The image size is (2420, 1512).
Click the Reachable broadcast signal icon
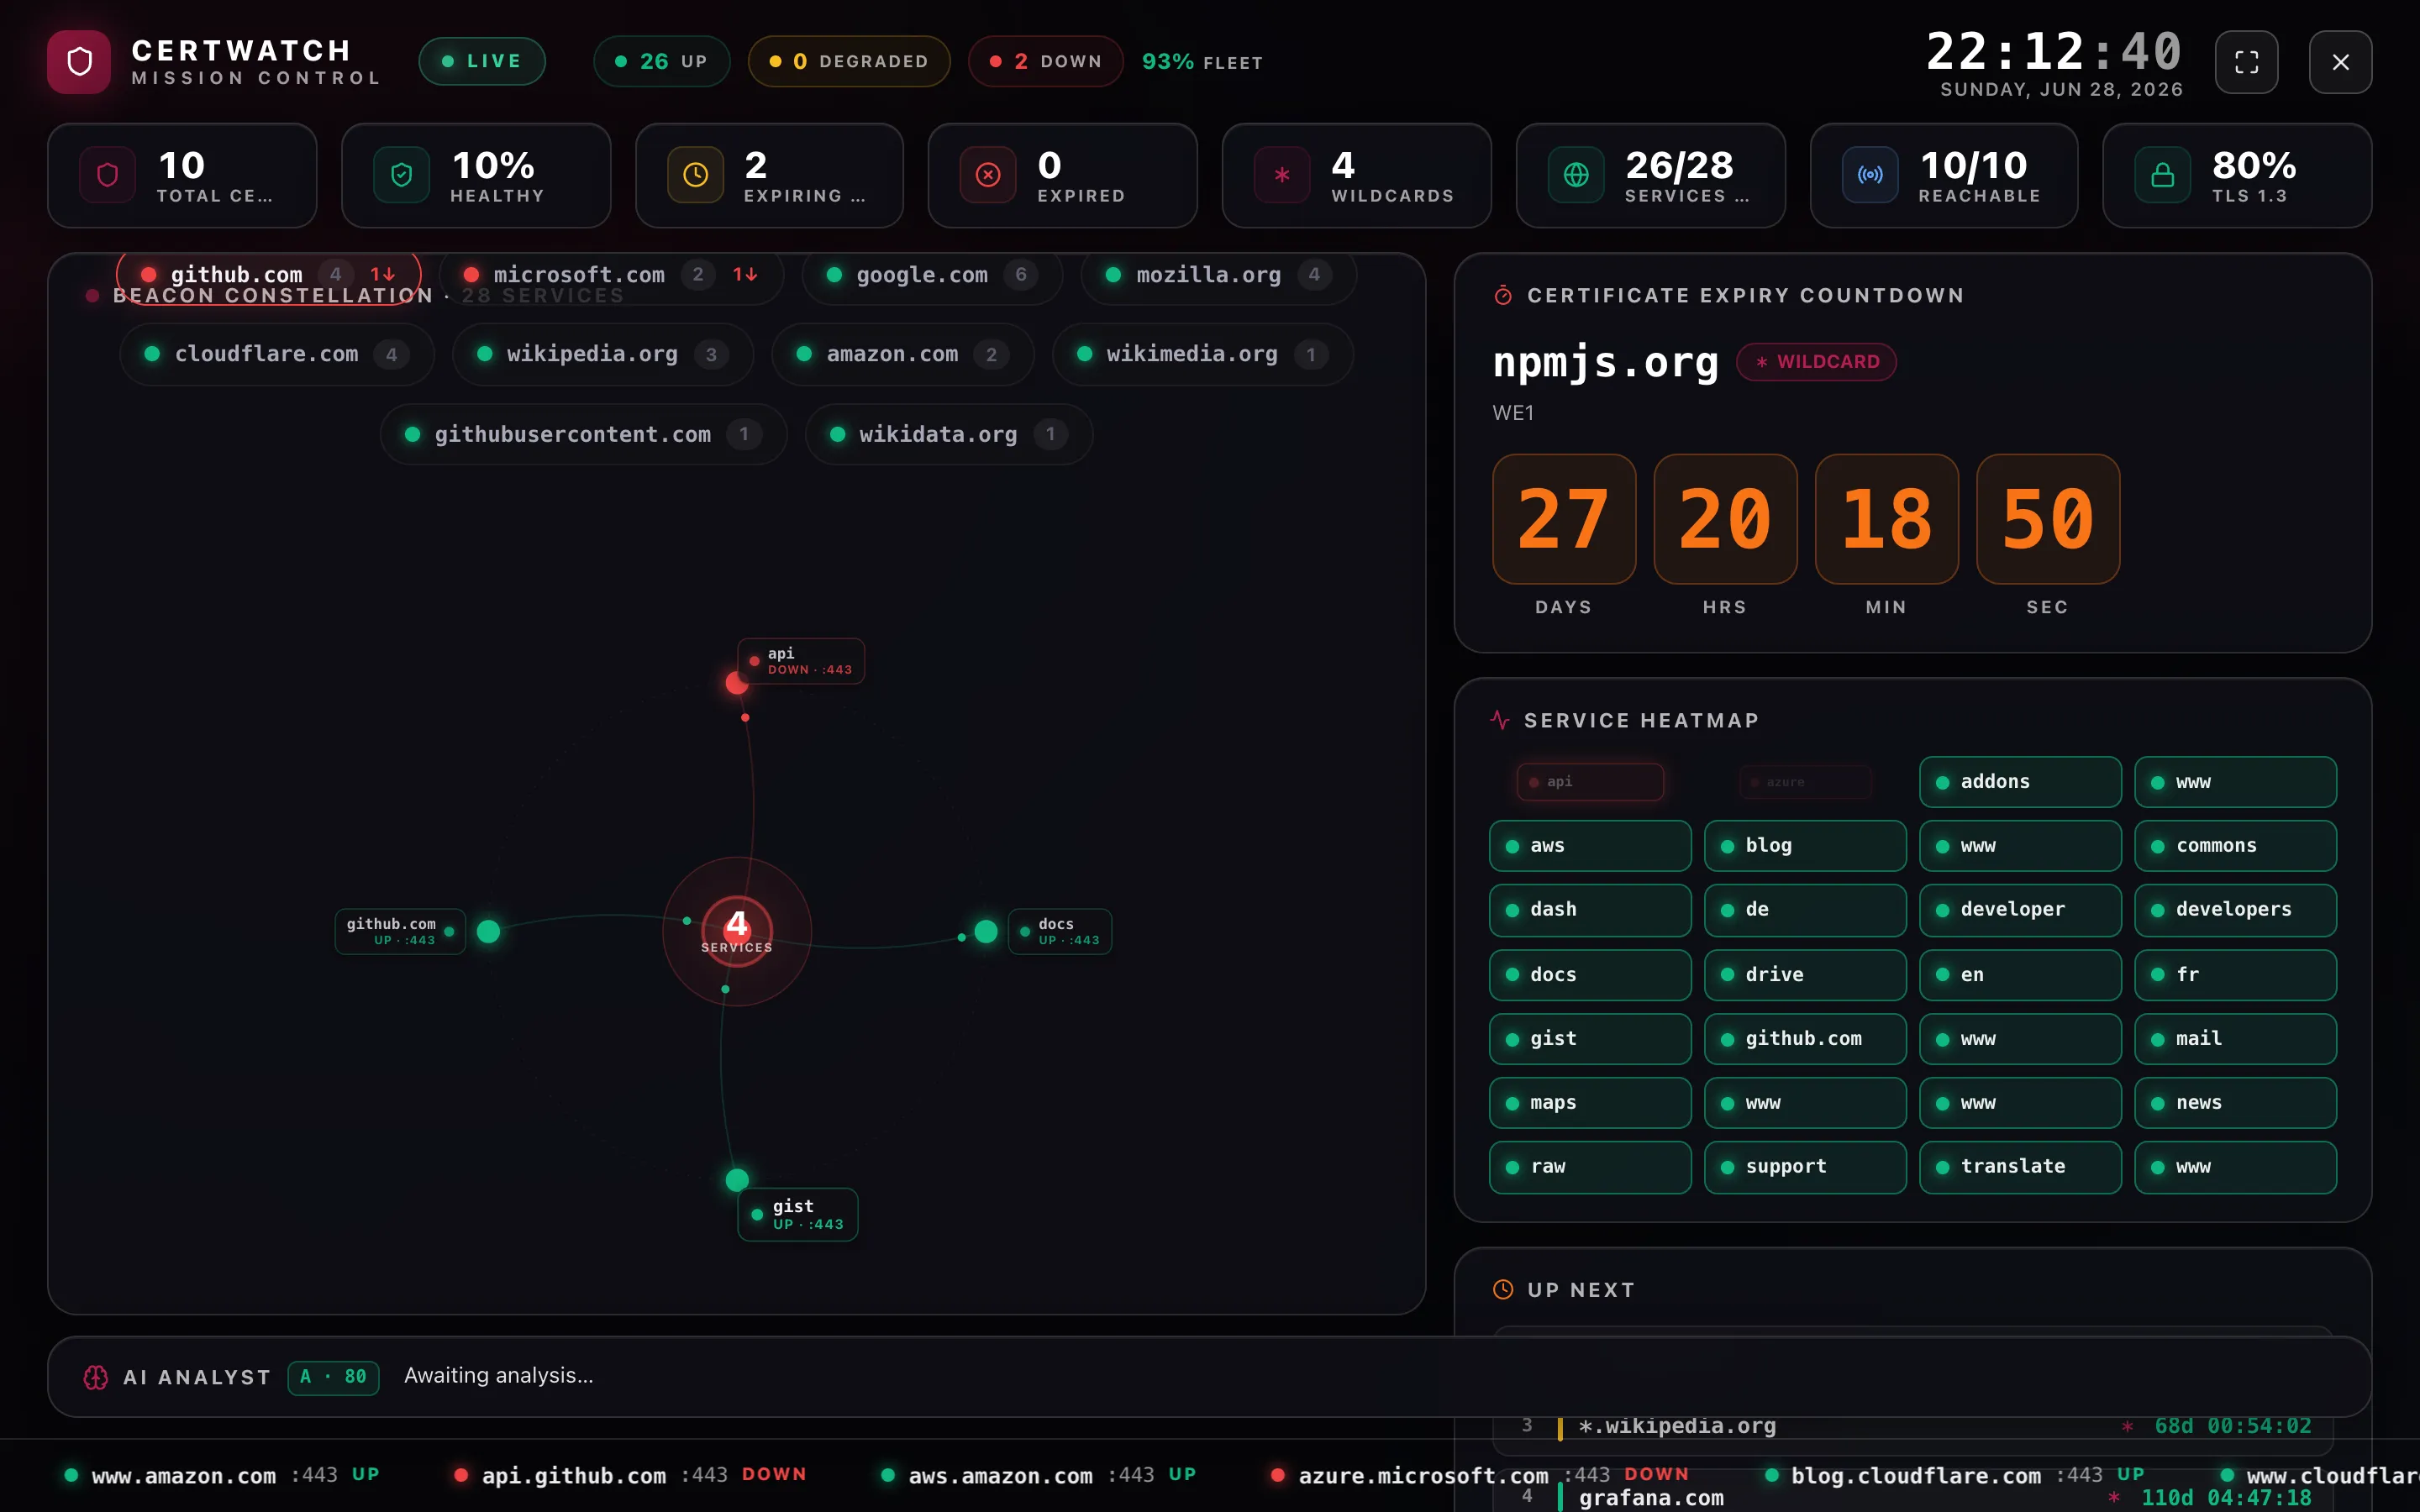[1870, 175]
